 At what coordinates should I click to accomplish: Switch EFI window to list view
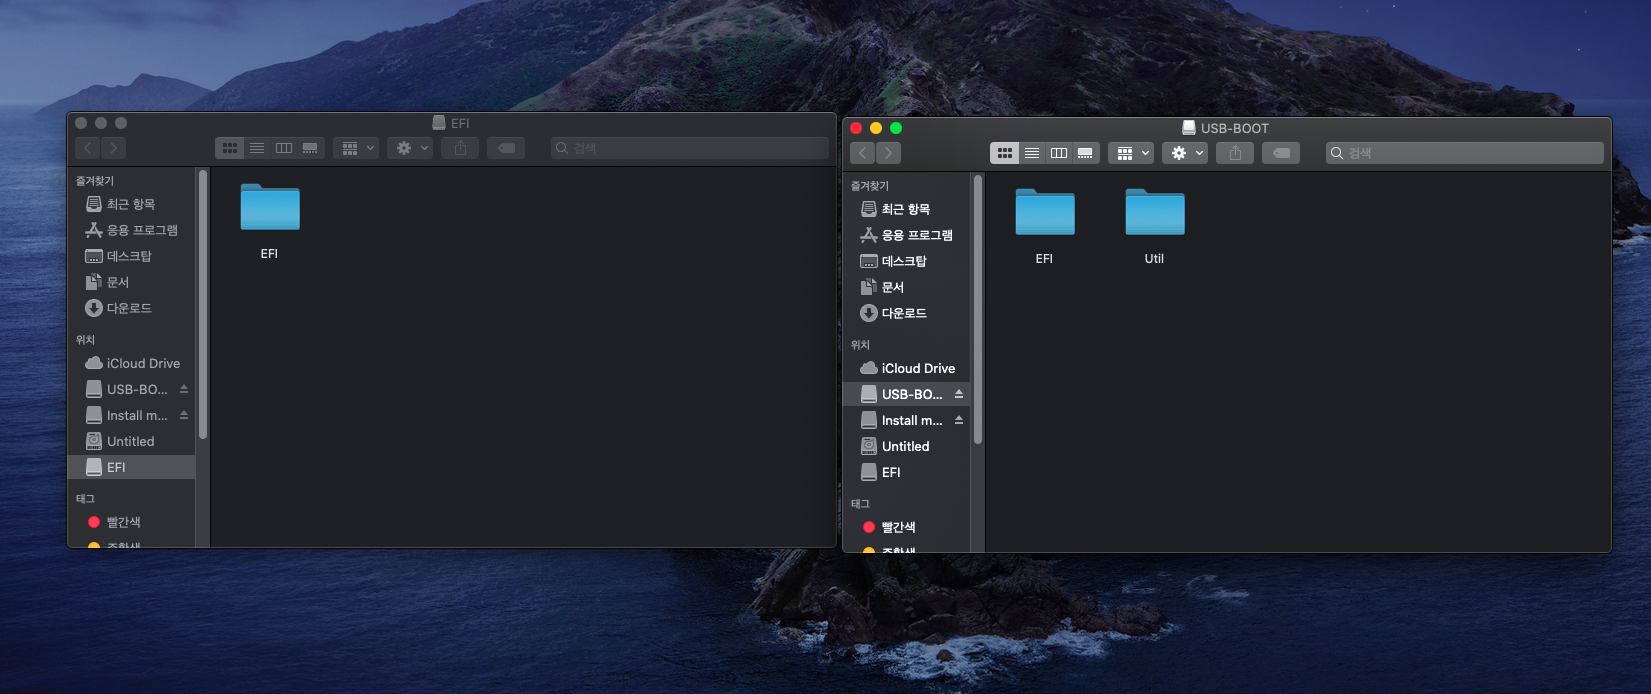(x=257, y=148)
